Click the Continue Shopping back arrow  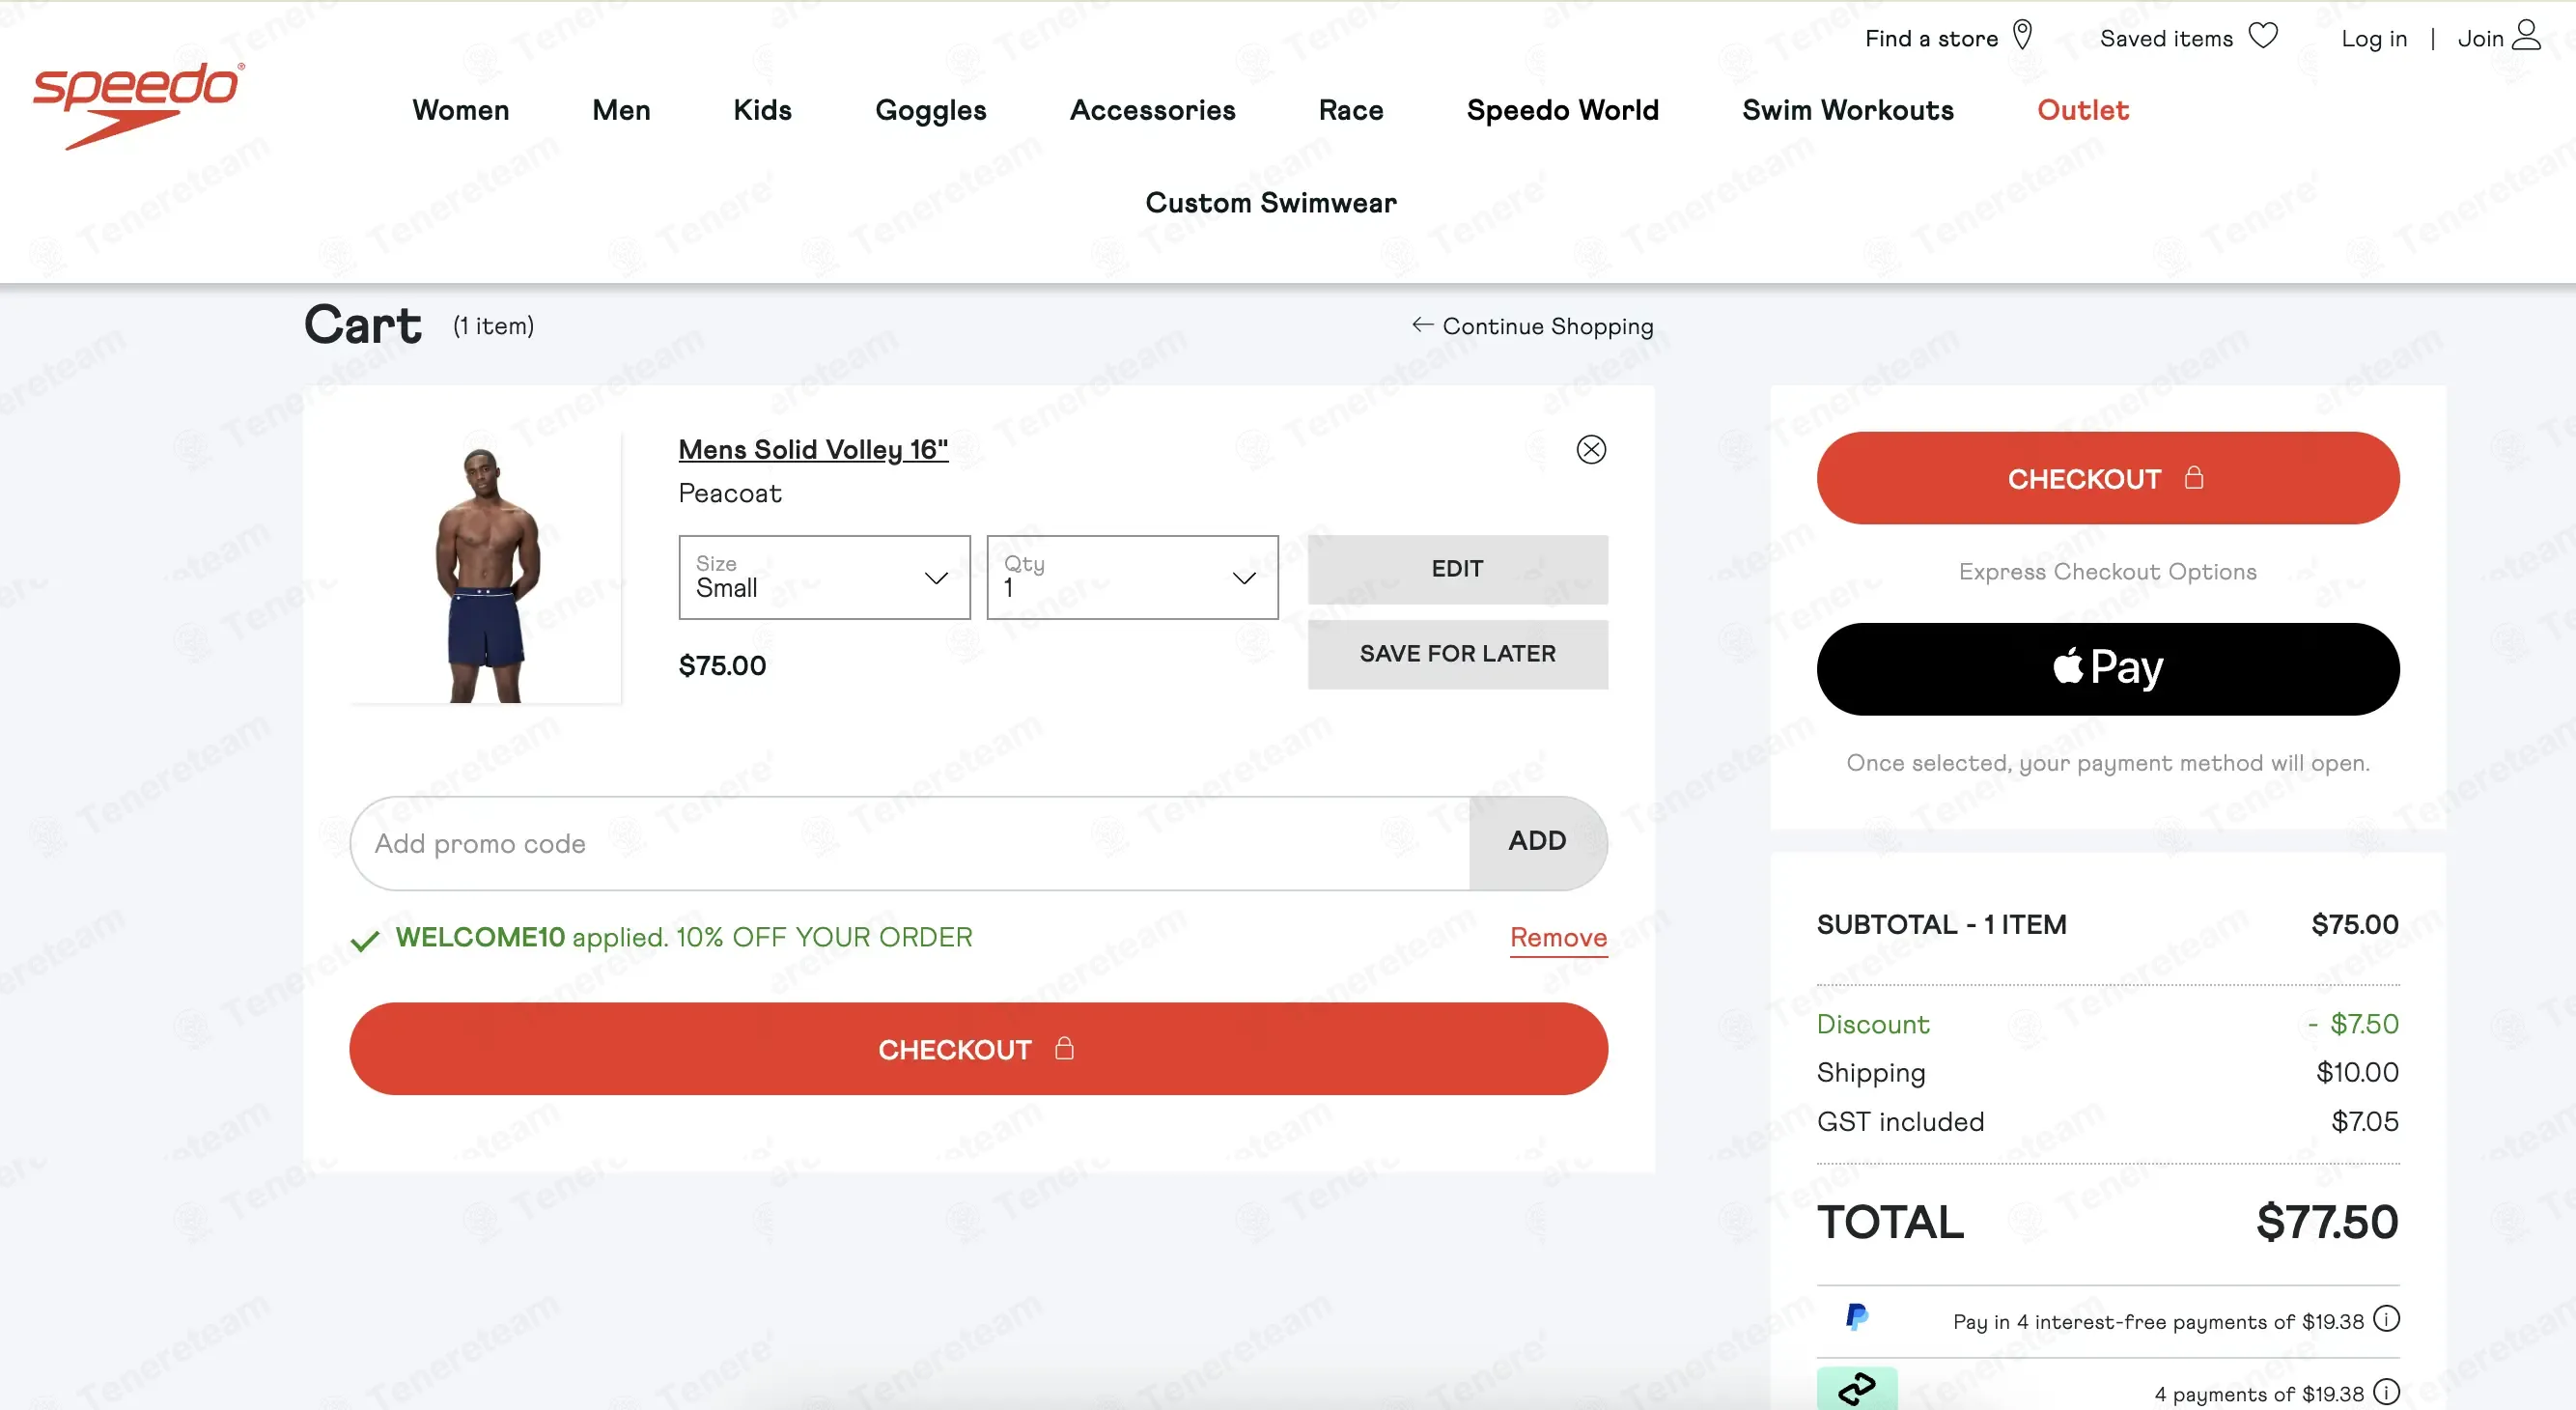(x=1422, y=325)
